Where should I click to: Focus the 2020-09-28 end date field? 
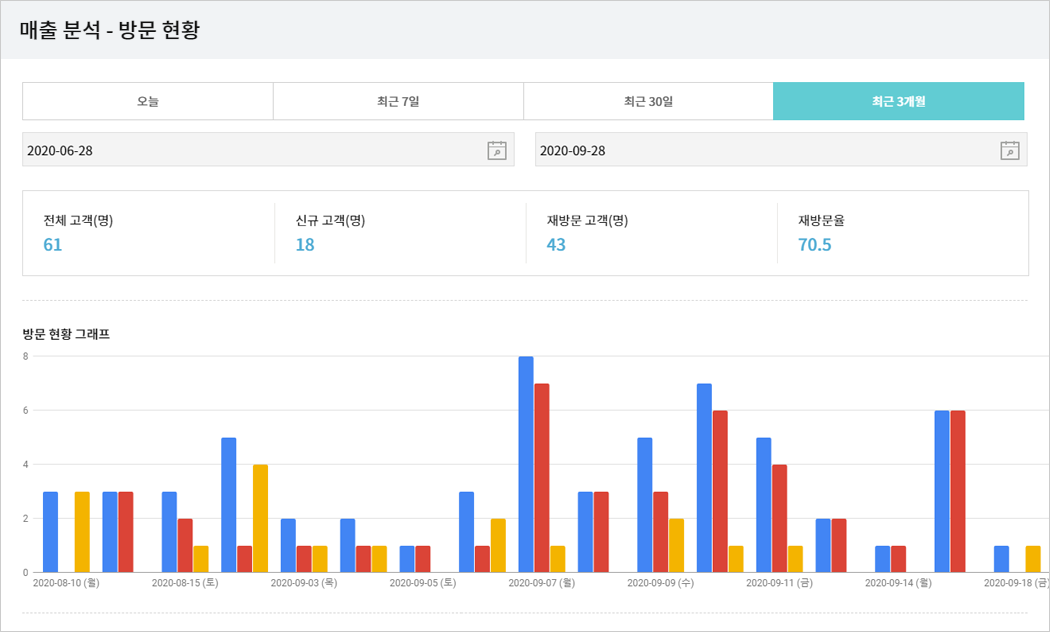click(760, 151)
